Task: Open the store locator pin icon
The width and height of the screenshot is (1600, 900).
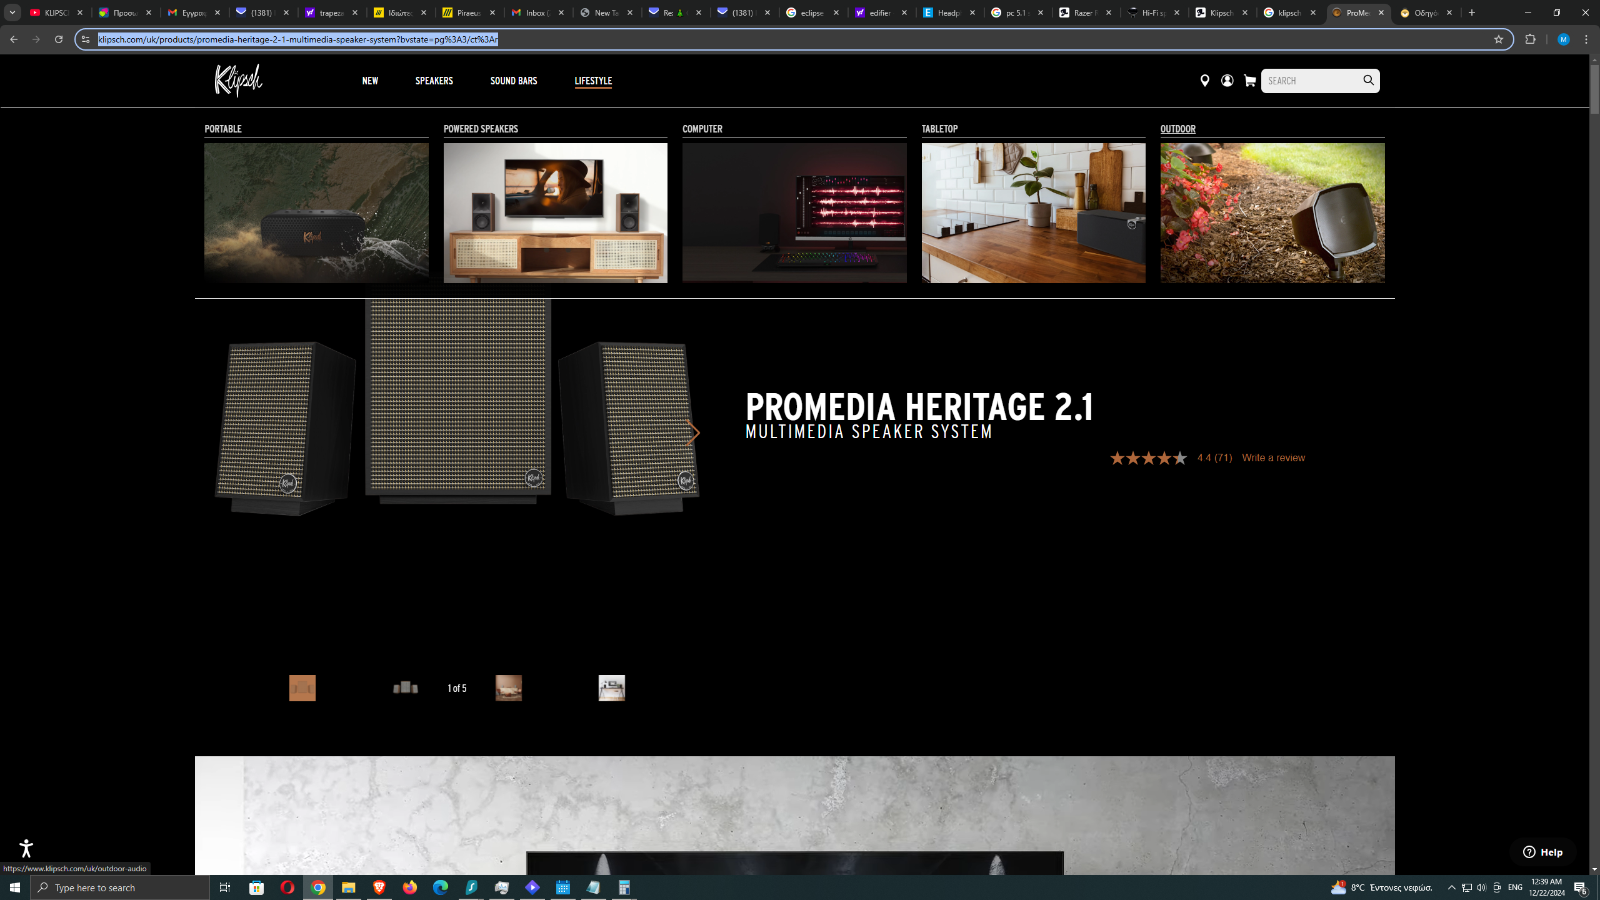Action: 1205,81
